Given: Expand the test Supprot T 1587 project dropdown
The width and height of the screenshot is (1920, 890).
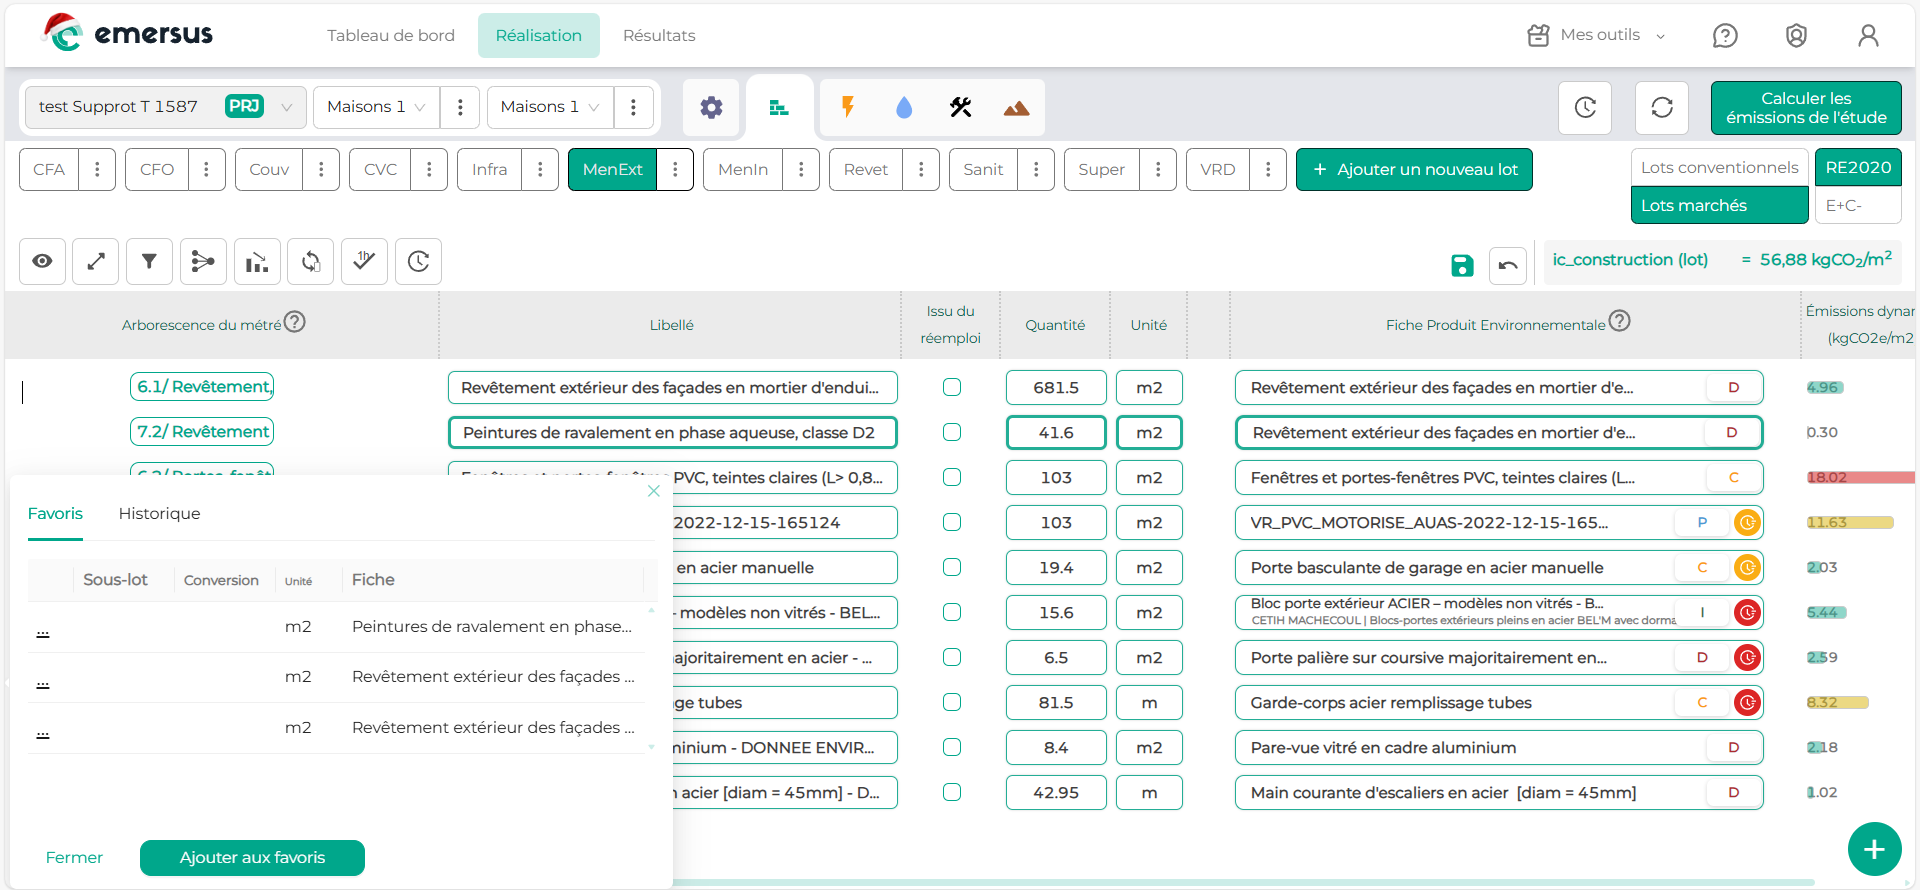Looking at the screenshot, I should click(x=286, y=107).
